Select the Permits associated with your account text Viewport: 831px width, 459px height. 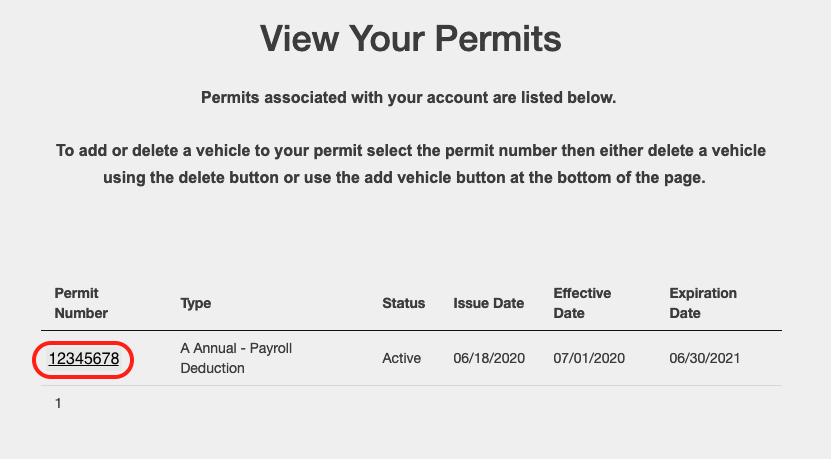tap(408, 98)
